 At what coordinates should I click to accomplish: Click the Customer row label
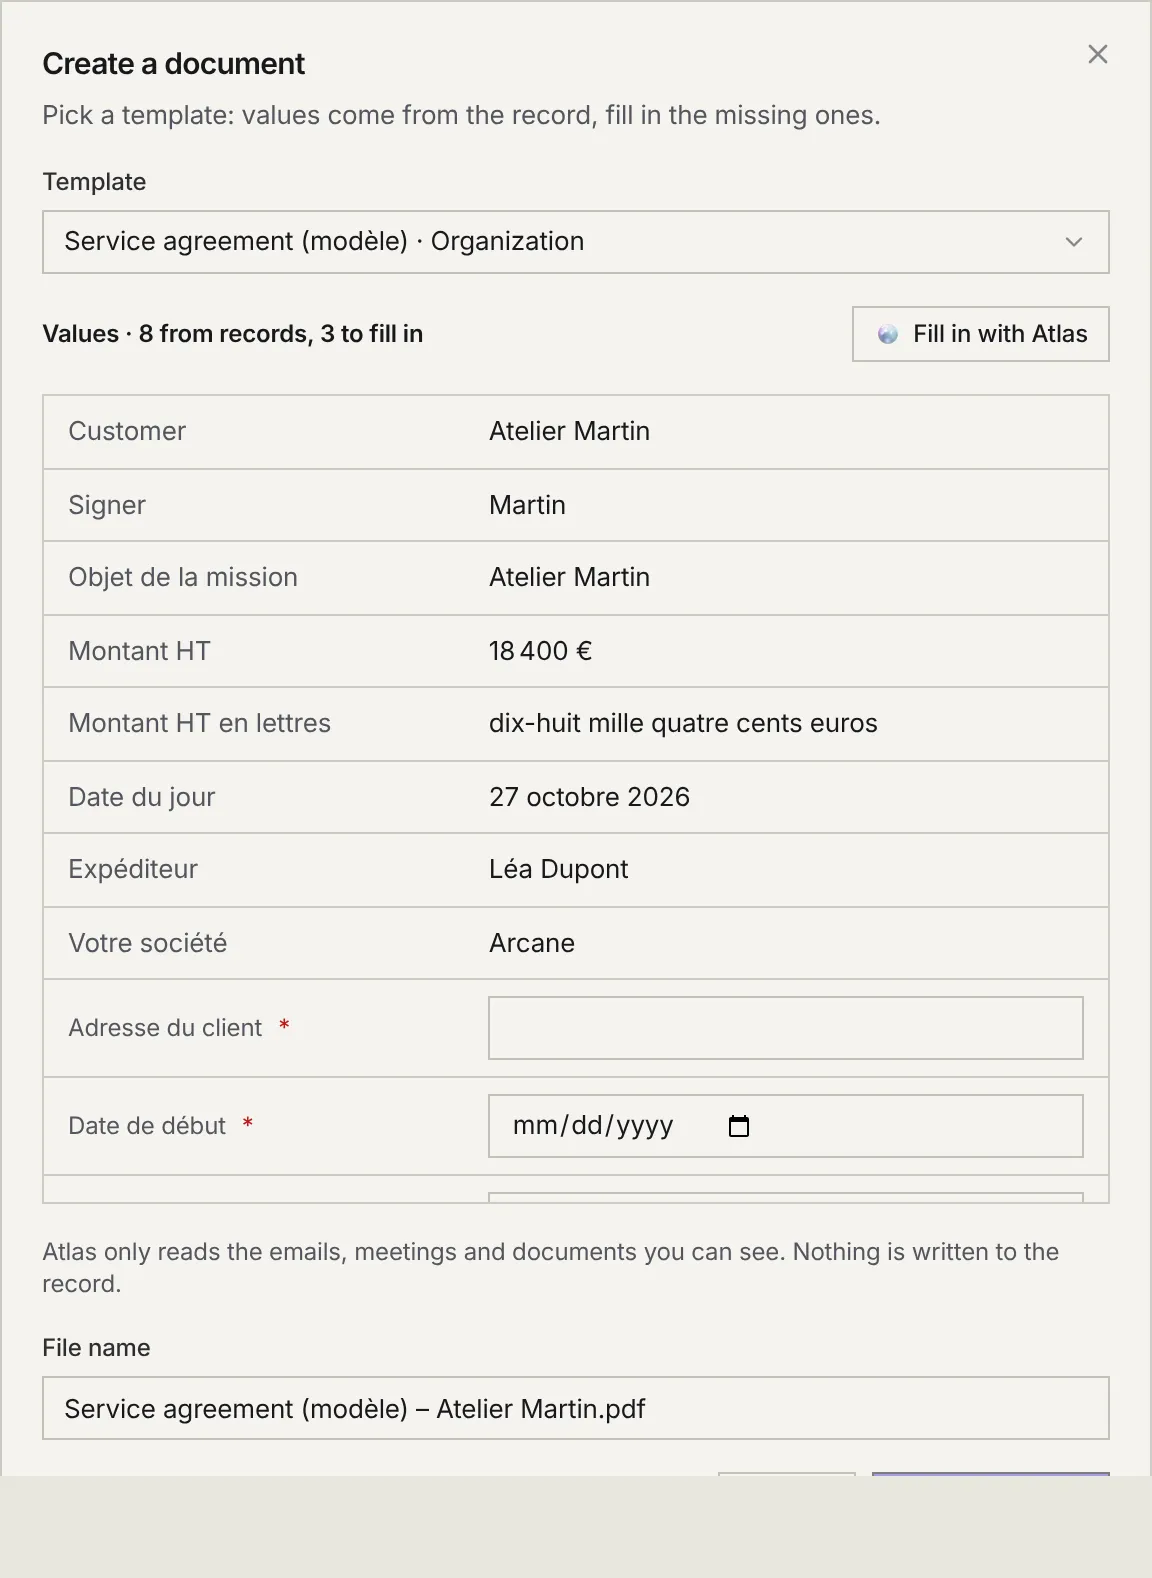click(127, 431)
